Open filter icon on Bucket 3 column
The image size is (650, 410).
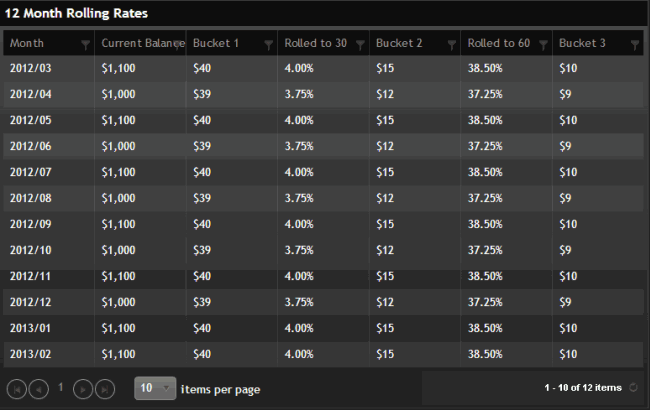click(634, 44)
